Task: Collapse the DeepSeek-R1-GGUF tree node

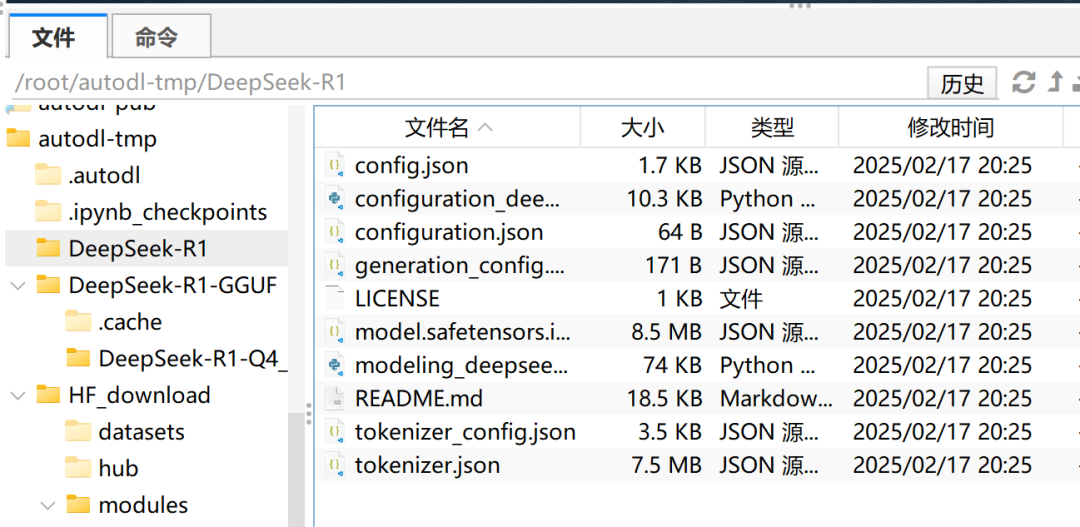Action: click(x=19, y=285)
